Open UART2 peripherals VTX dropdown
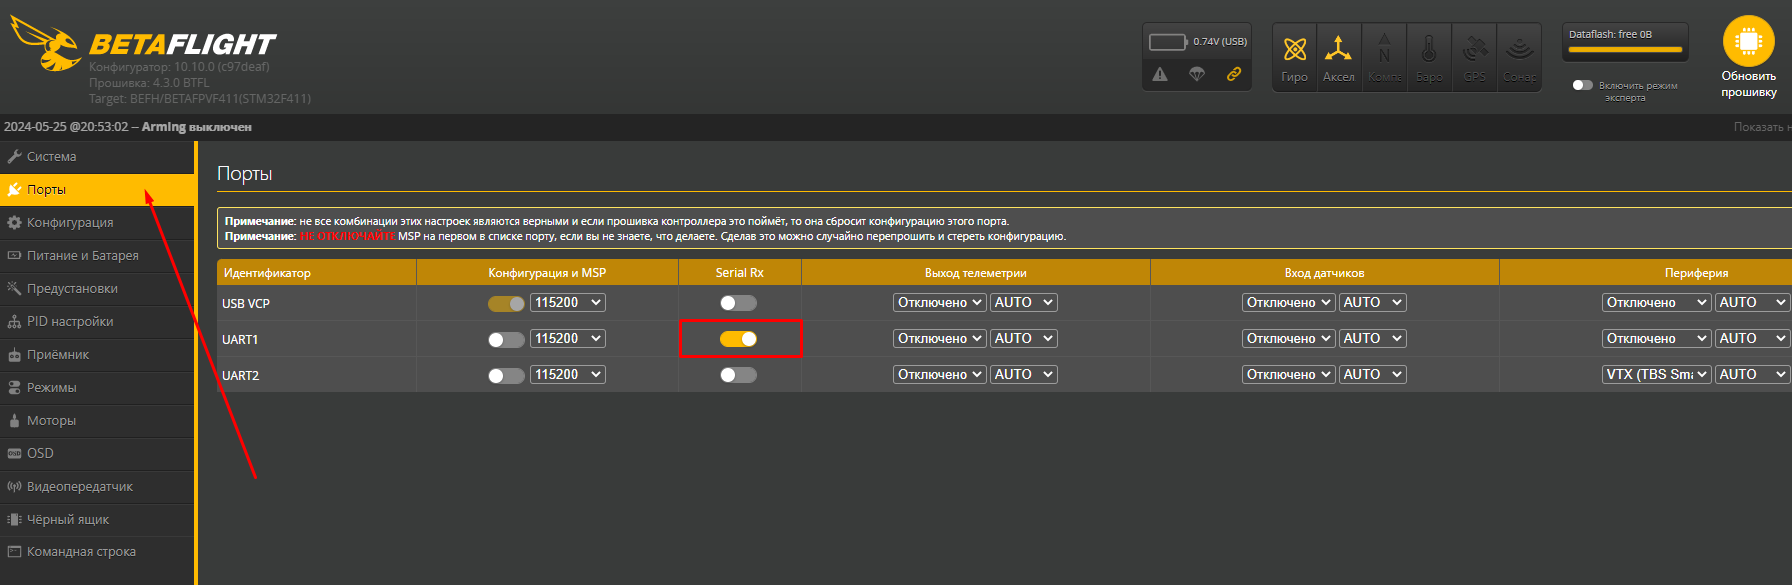 (x=1655, y=374)
